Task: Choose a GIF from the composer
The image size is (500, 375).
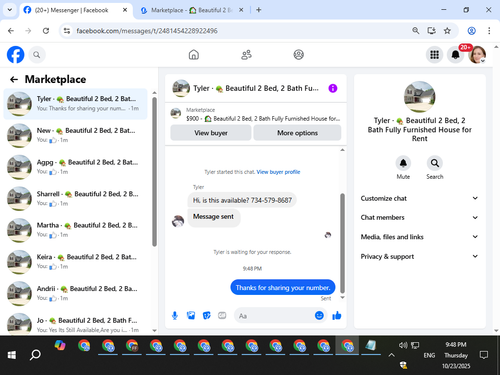Action: tap(222, 315)
